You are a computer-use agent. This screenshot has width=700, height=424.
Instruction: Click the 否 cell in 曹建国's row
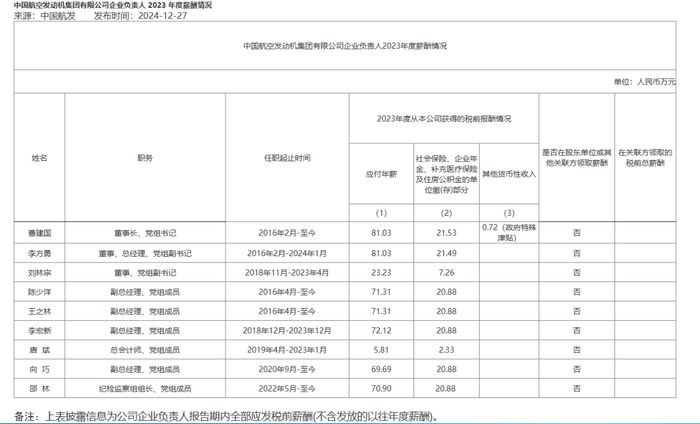tap(577, 233)
